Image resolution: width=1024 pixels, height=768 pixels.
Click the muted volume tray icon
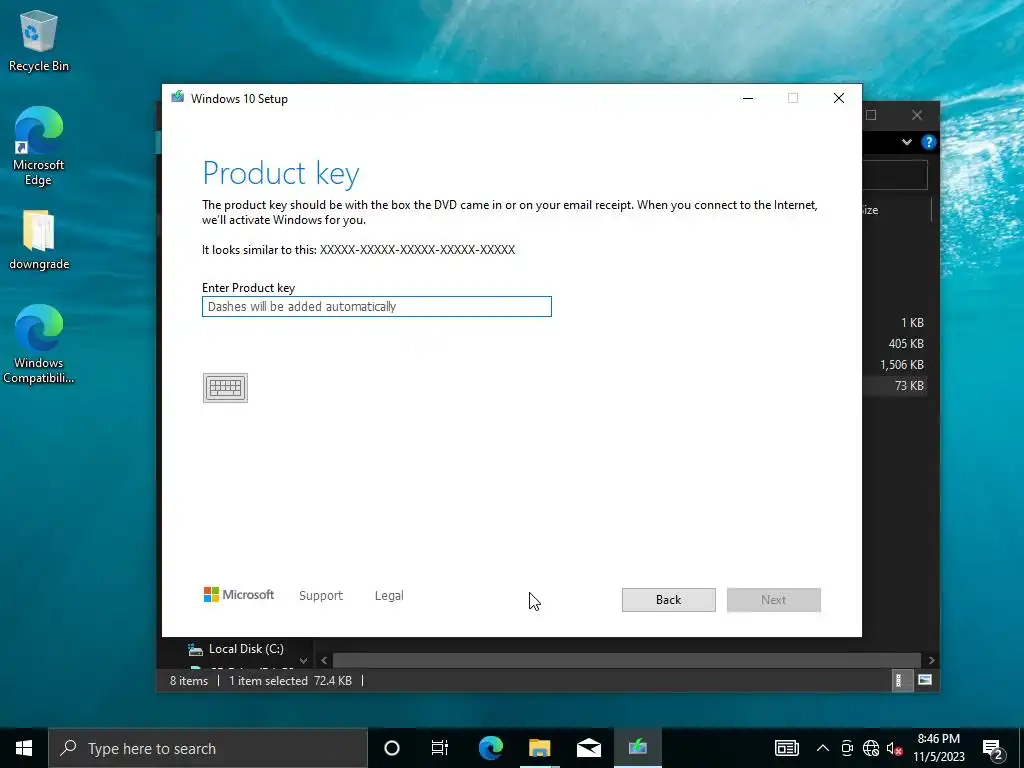pyautogui.click(x=894, y=748)
